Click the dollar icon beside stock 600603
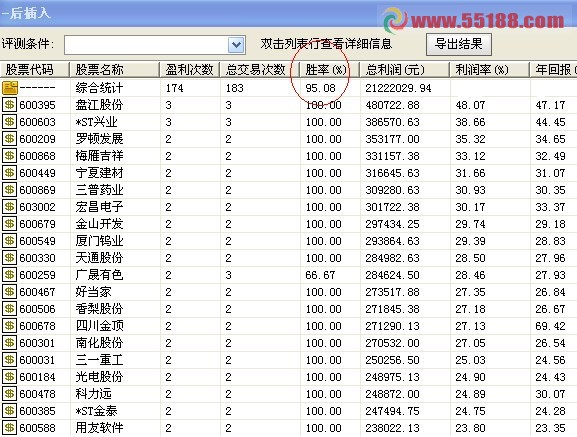 tap(9, 122)
